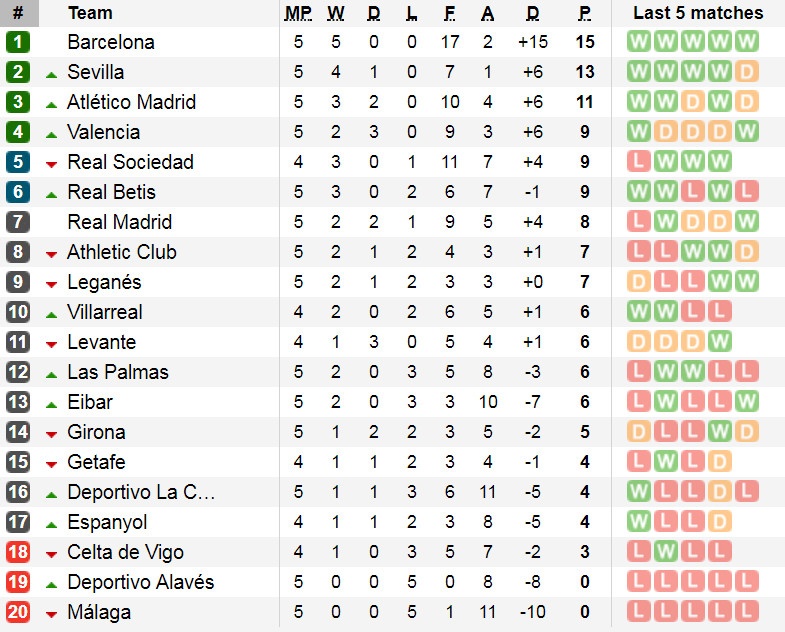This screenshot has height=632, width=785.
Task: Click the blue position 5 badge
Action: click(x=18, y=162)
